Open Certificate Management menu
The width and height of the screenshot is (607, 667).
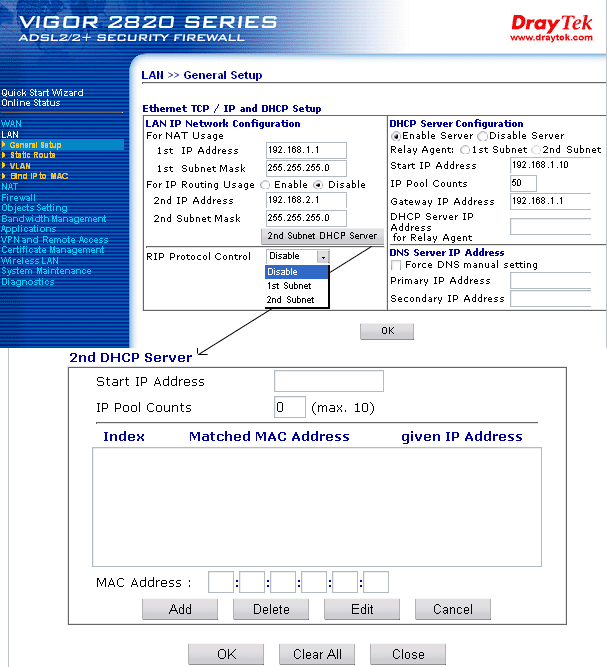pyautogui.click(x=52, y=250)
